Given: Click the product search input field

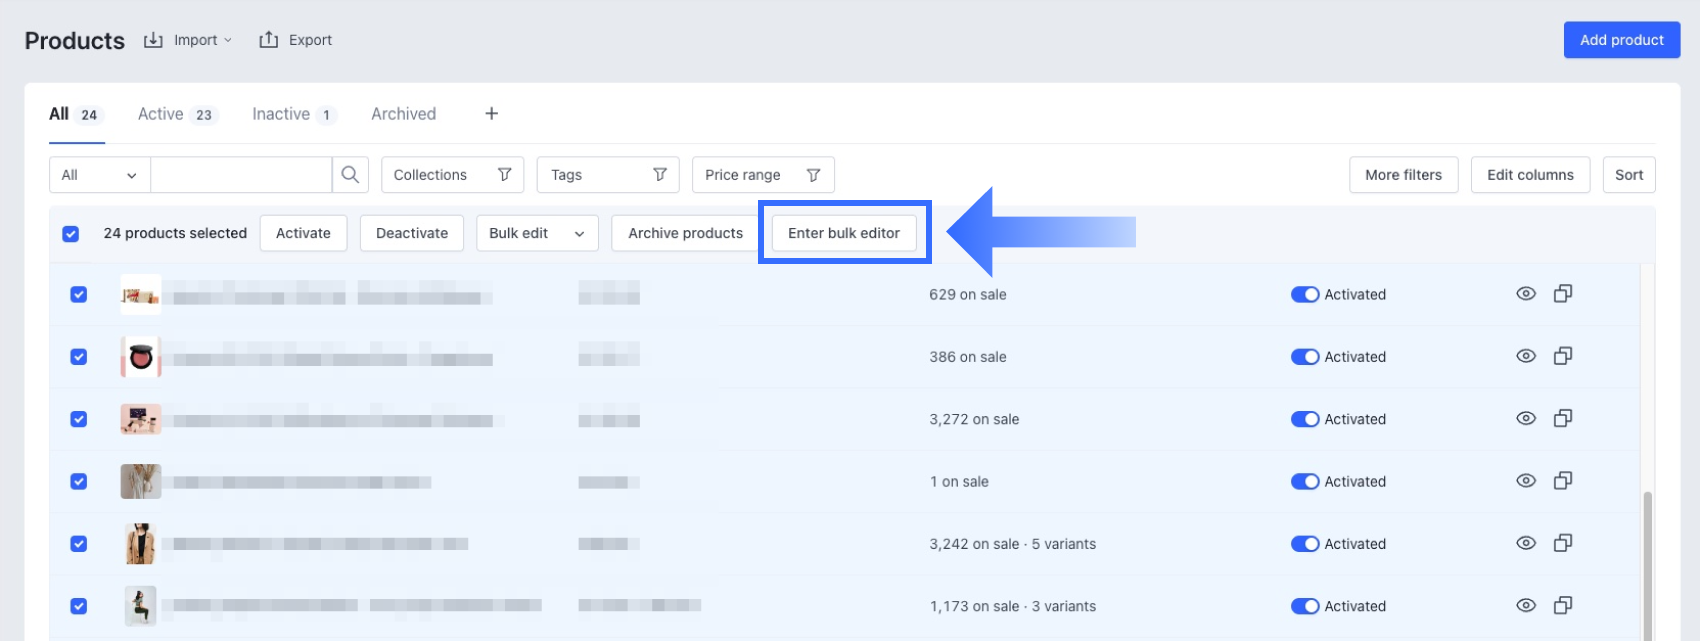Looking at the screenshot, I should [241, 175].
